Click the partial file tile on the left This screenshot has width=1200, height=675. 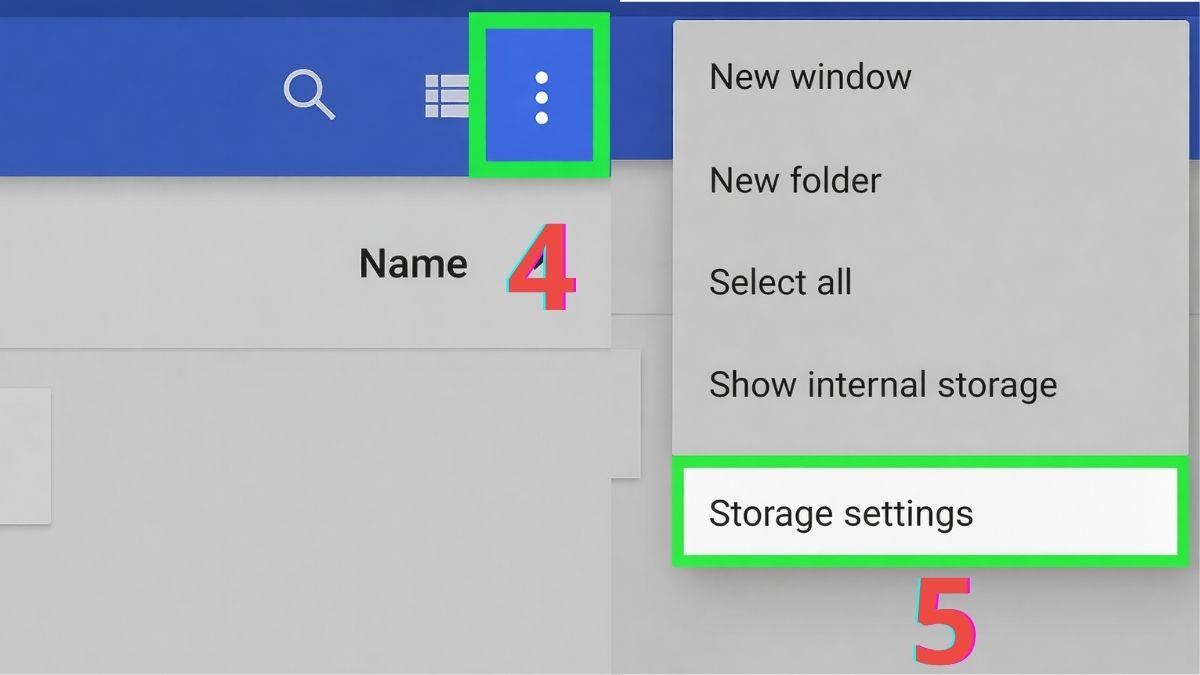tap(24, 455)
